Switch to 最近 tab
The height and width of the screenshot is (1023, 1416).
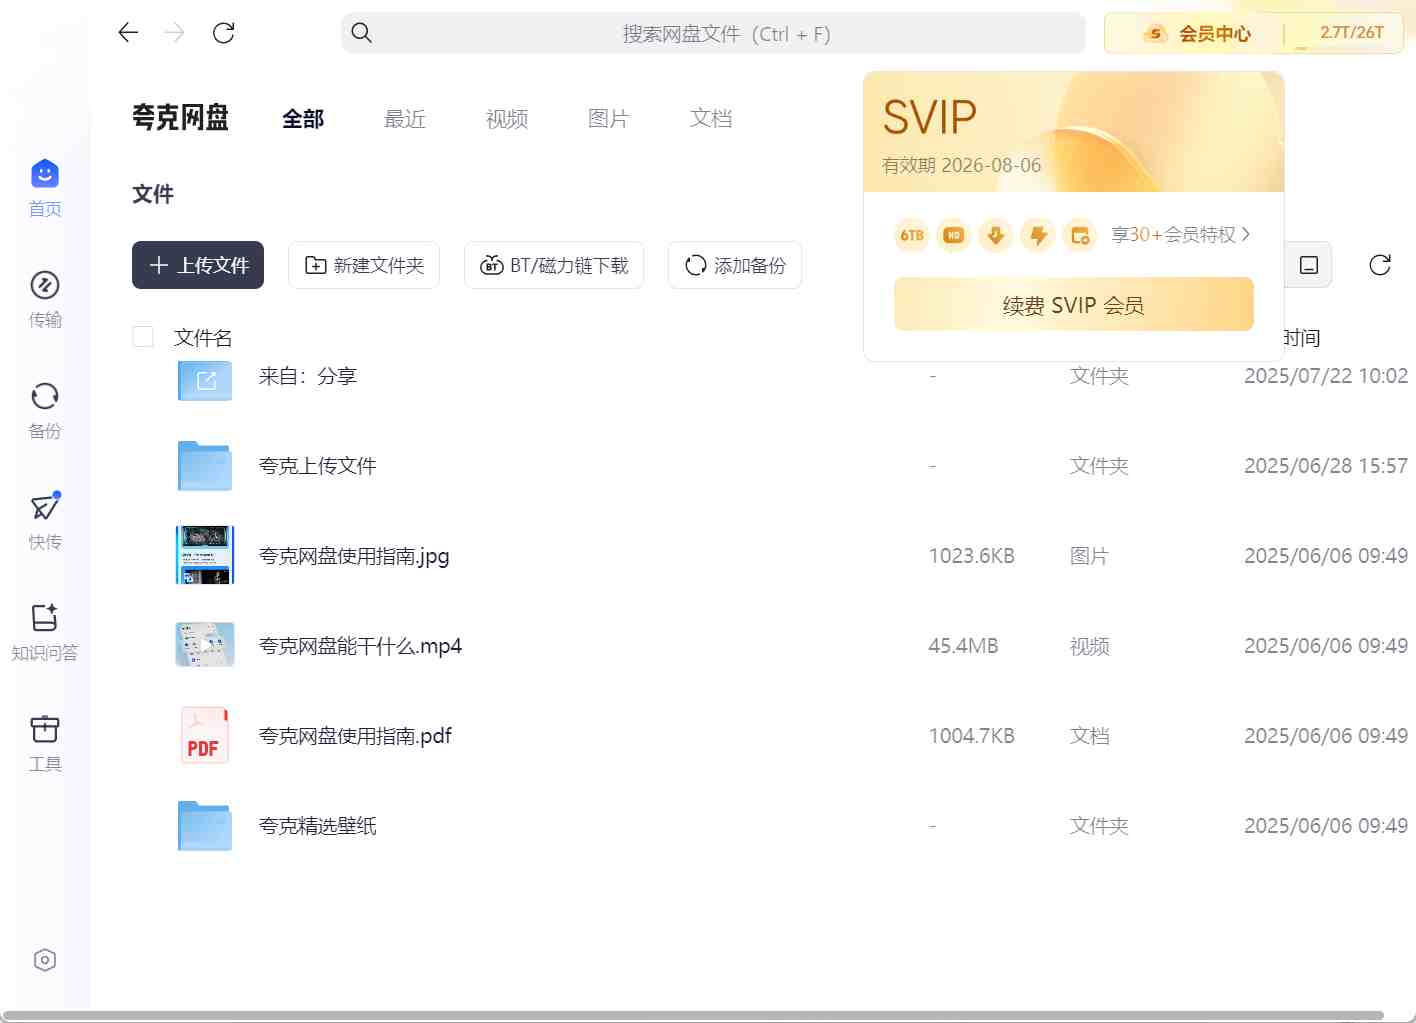point(405,119)
